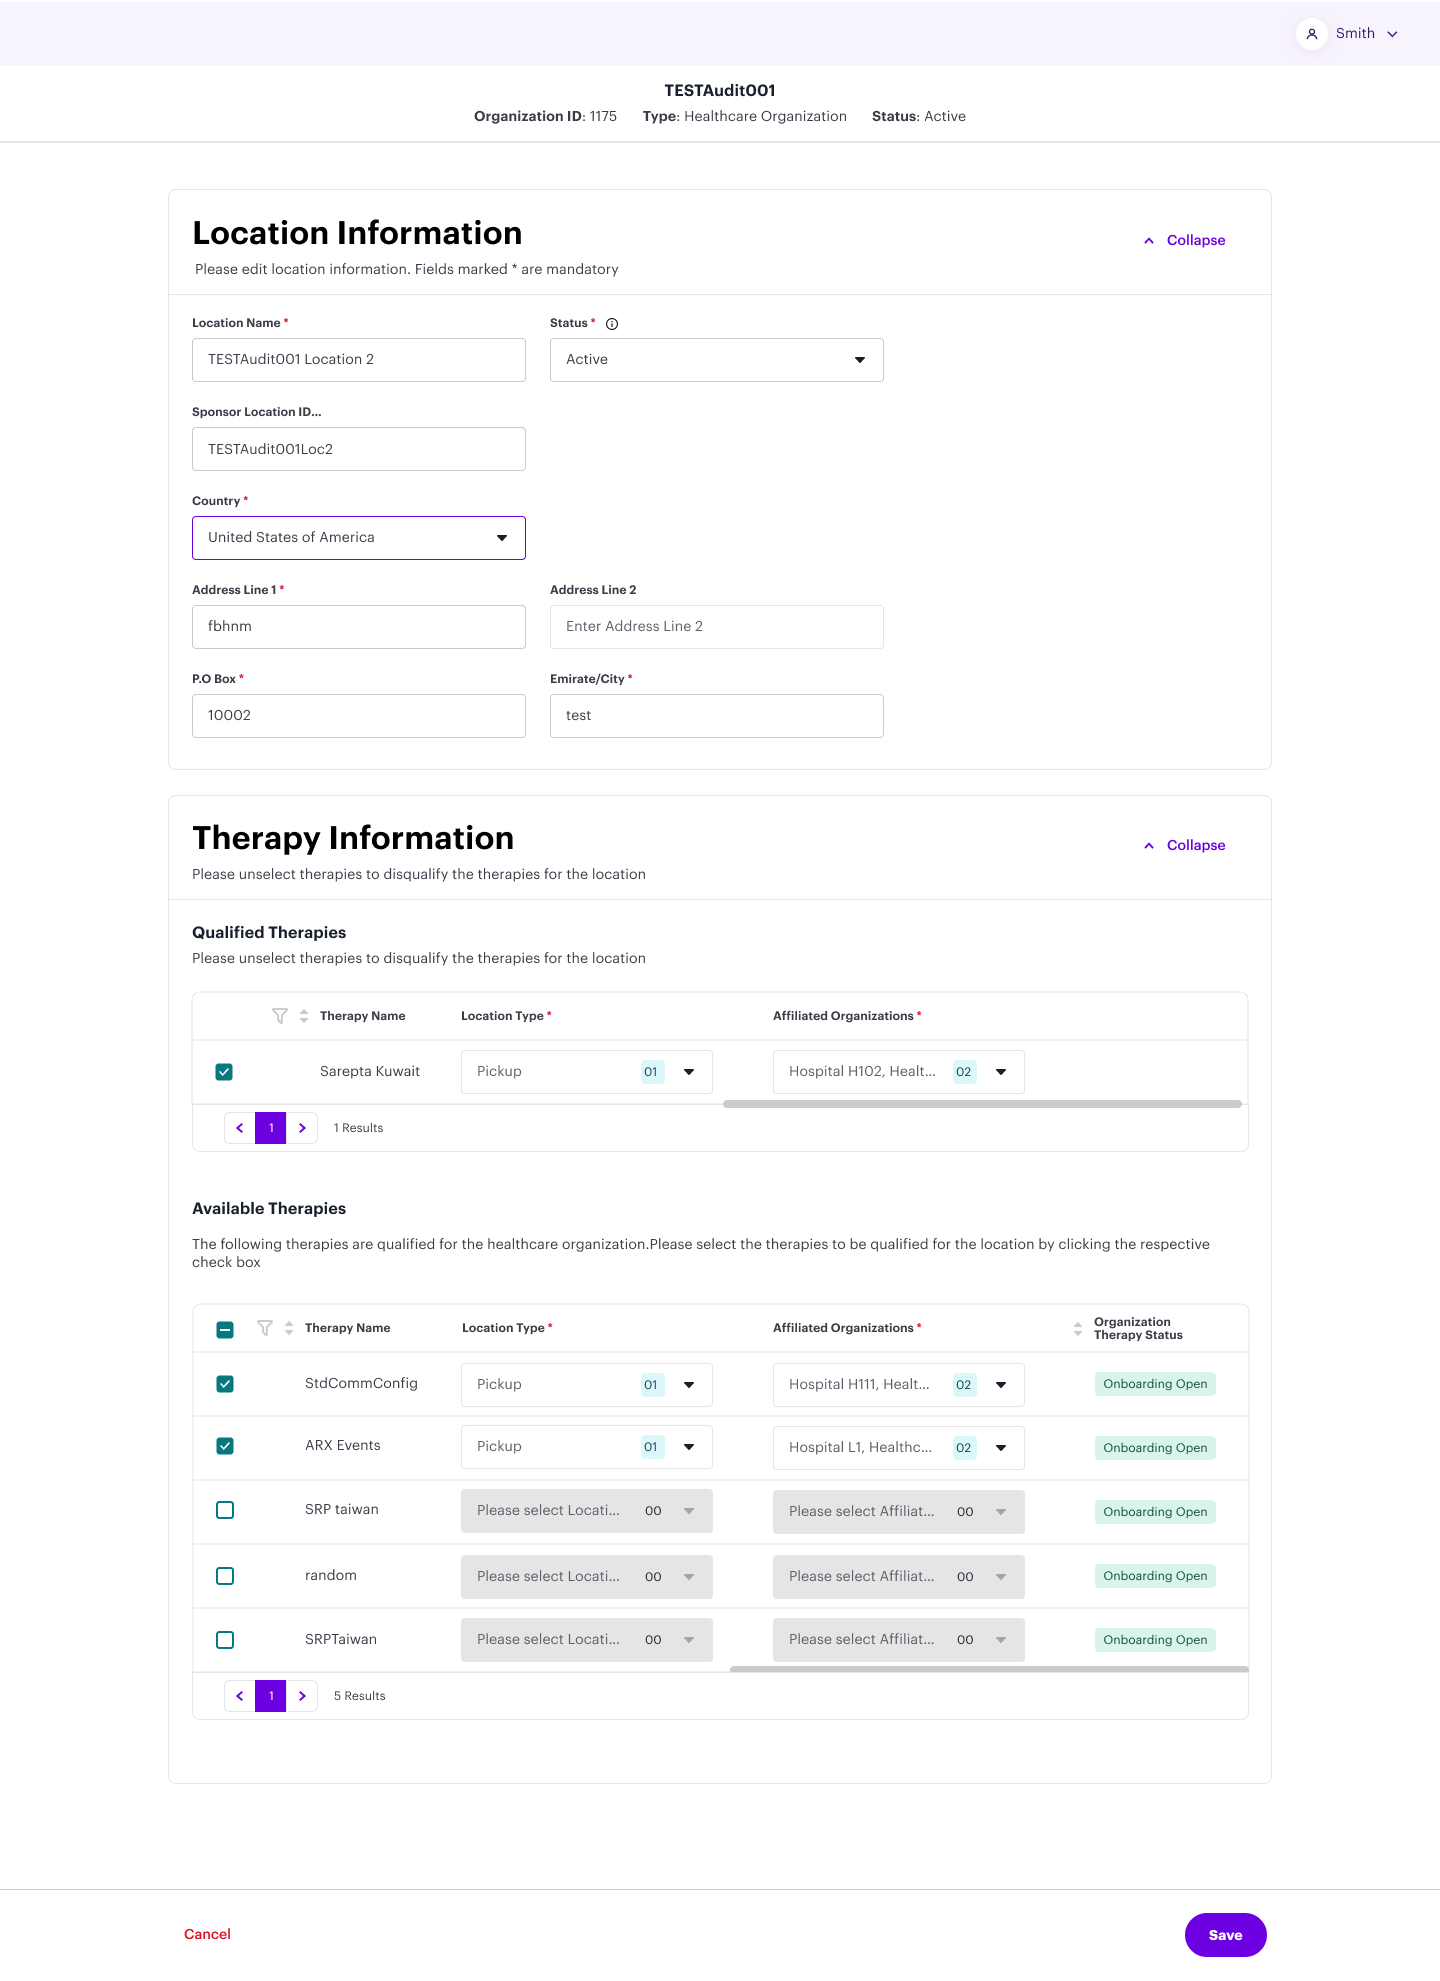Click filter icon in Available Therapies table
The image size is (1440, 1981).
(265, 1328)
